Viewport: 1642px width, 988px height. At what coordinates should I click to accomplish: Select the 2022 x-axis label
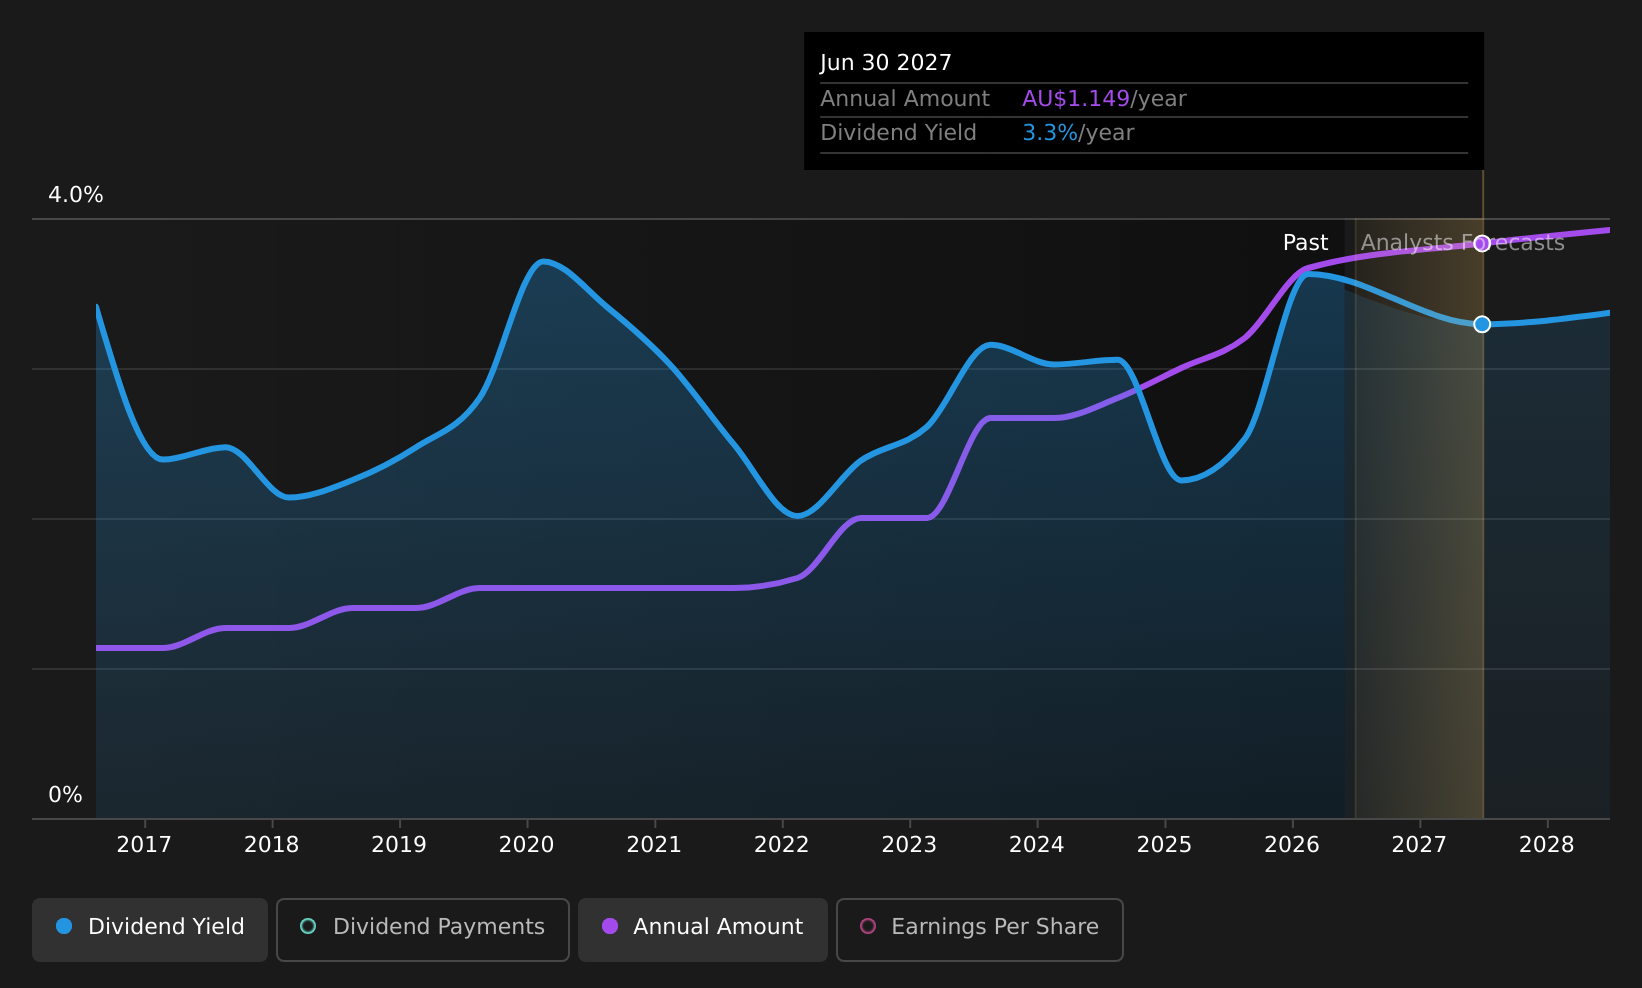[782, 845]
